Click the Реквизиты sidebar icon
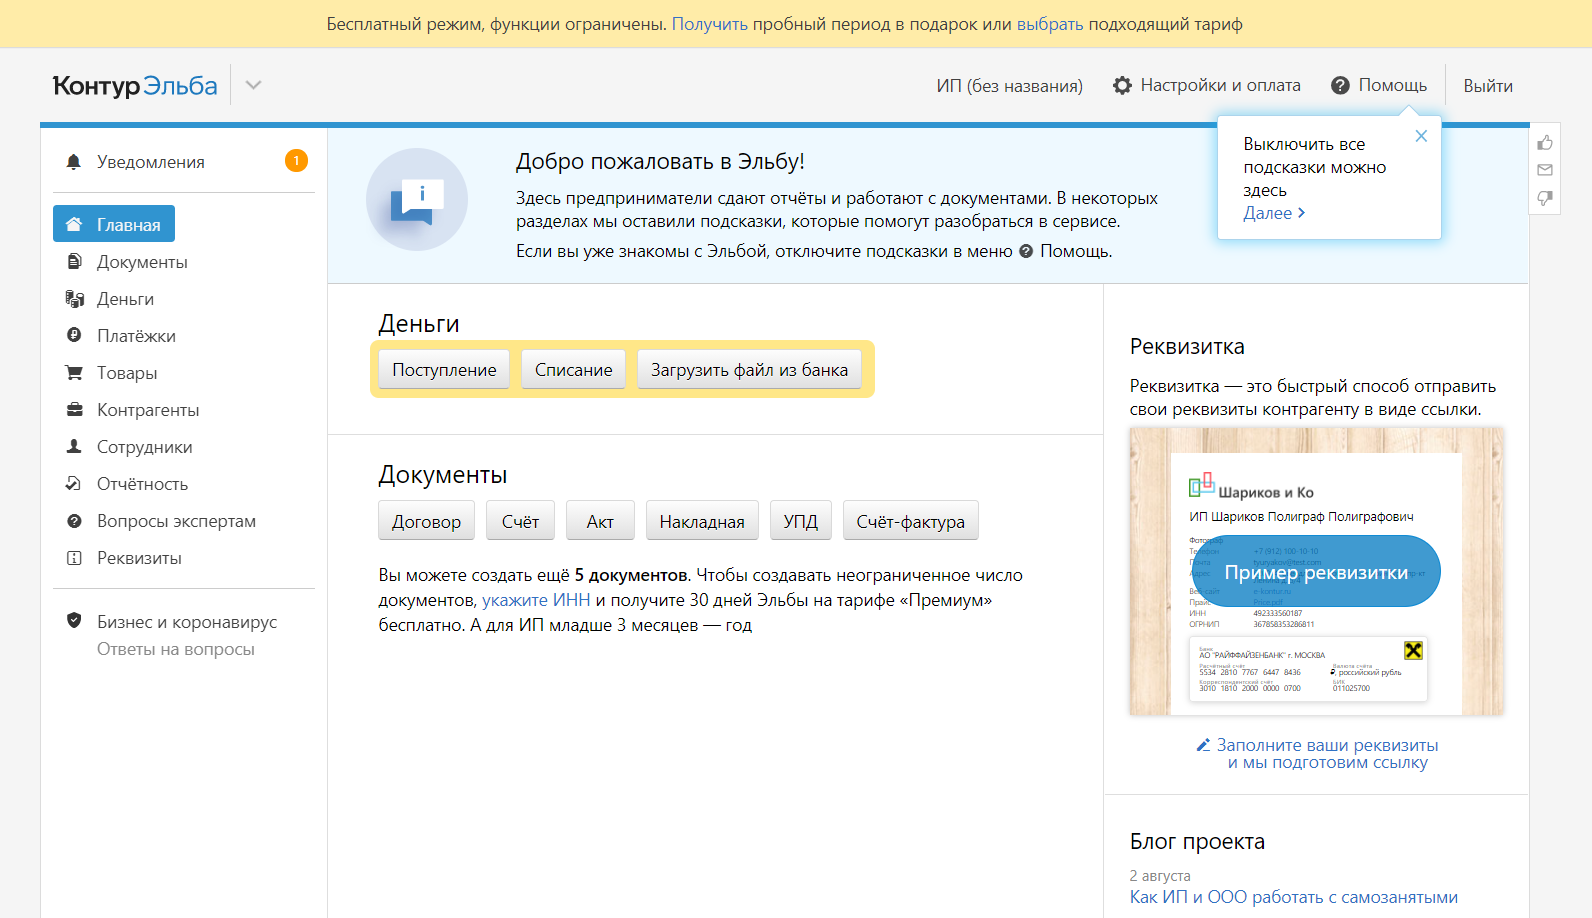The height and width of the screenshot is (918, 1592). [x=74, y=558]
